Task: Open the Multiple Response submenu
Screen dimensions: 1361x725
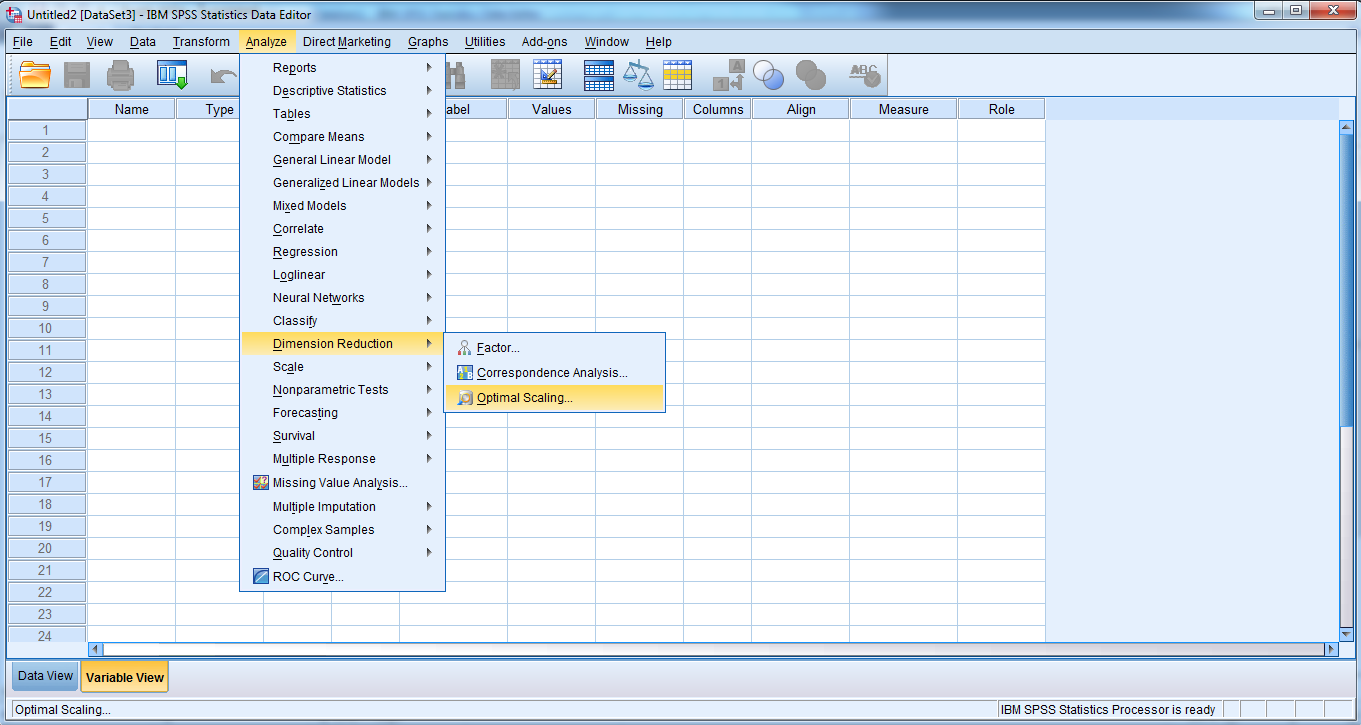Action: pyautogui.click(x=342, y=459)
